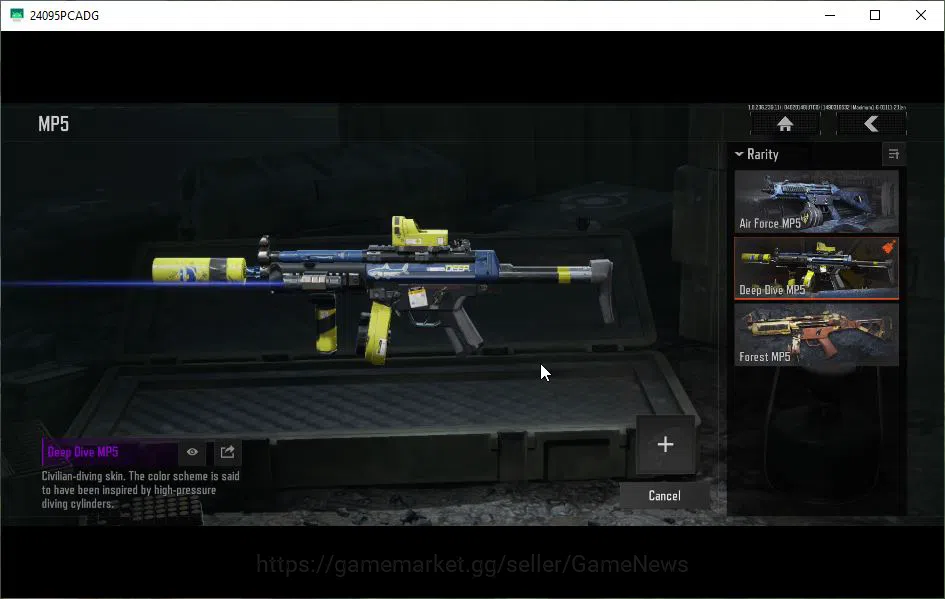Click the window app icon in title bar
The image size is (945, 599).
(16, 15)
